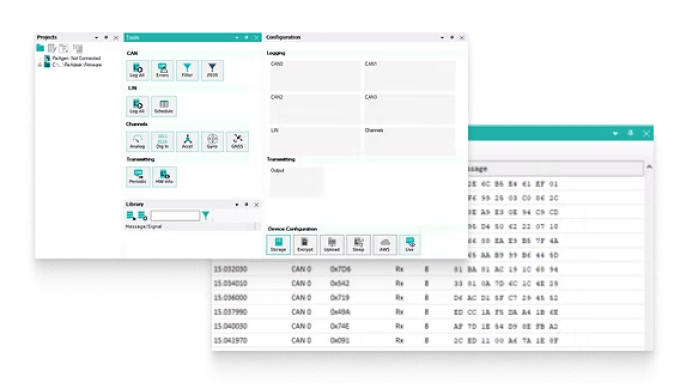Viewport: 680px width, 384px height.
Task: Click the last icon in Projects toolbar
Action: [78, 48]
